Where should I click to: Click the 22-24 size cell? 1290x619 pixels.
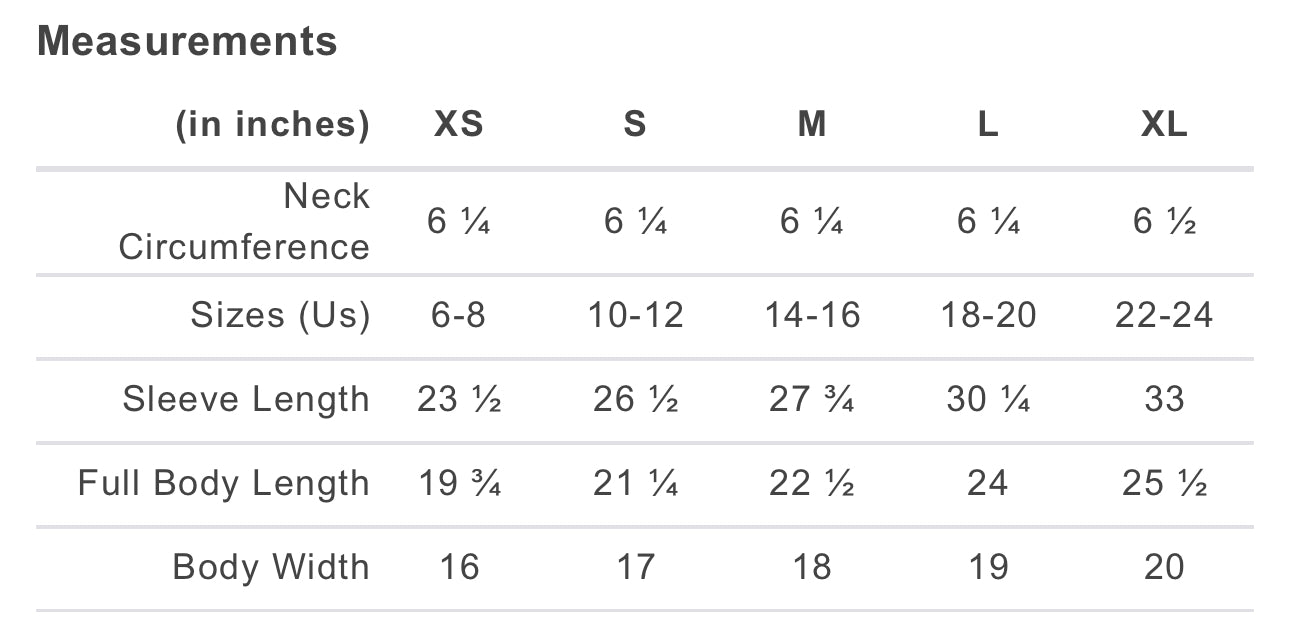coord(1164,315)
